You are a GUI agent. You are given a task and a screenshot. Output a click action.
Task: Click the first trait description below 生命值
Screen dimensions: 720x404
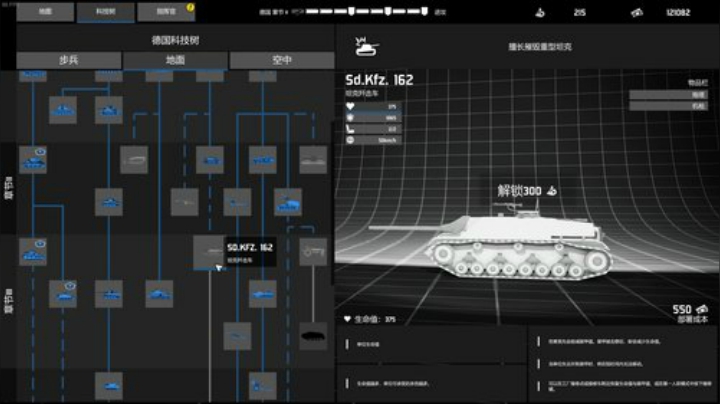pos(368,344)
